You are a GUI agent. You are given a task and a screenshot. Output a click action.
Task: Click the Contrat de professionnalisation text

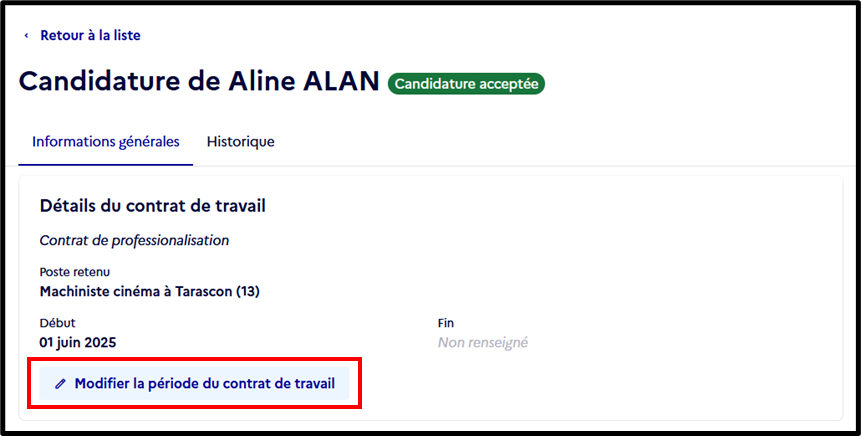tap(134, 241)
